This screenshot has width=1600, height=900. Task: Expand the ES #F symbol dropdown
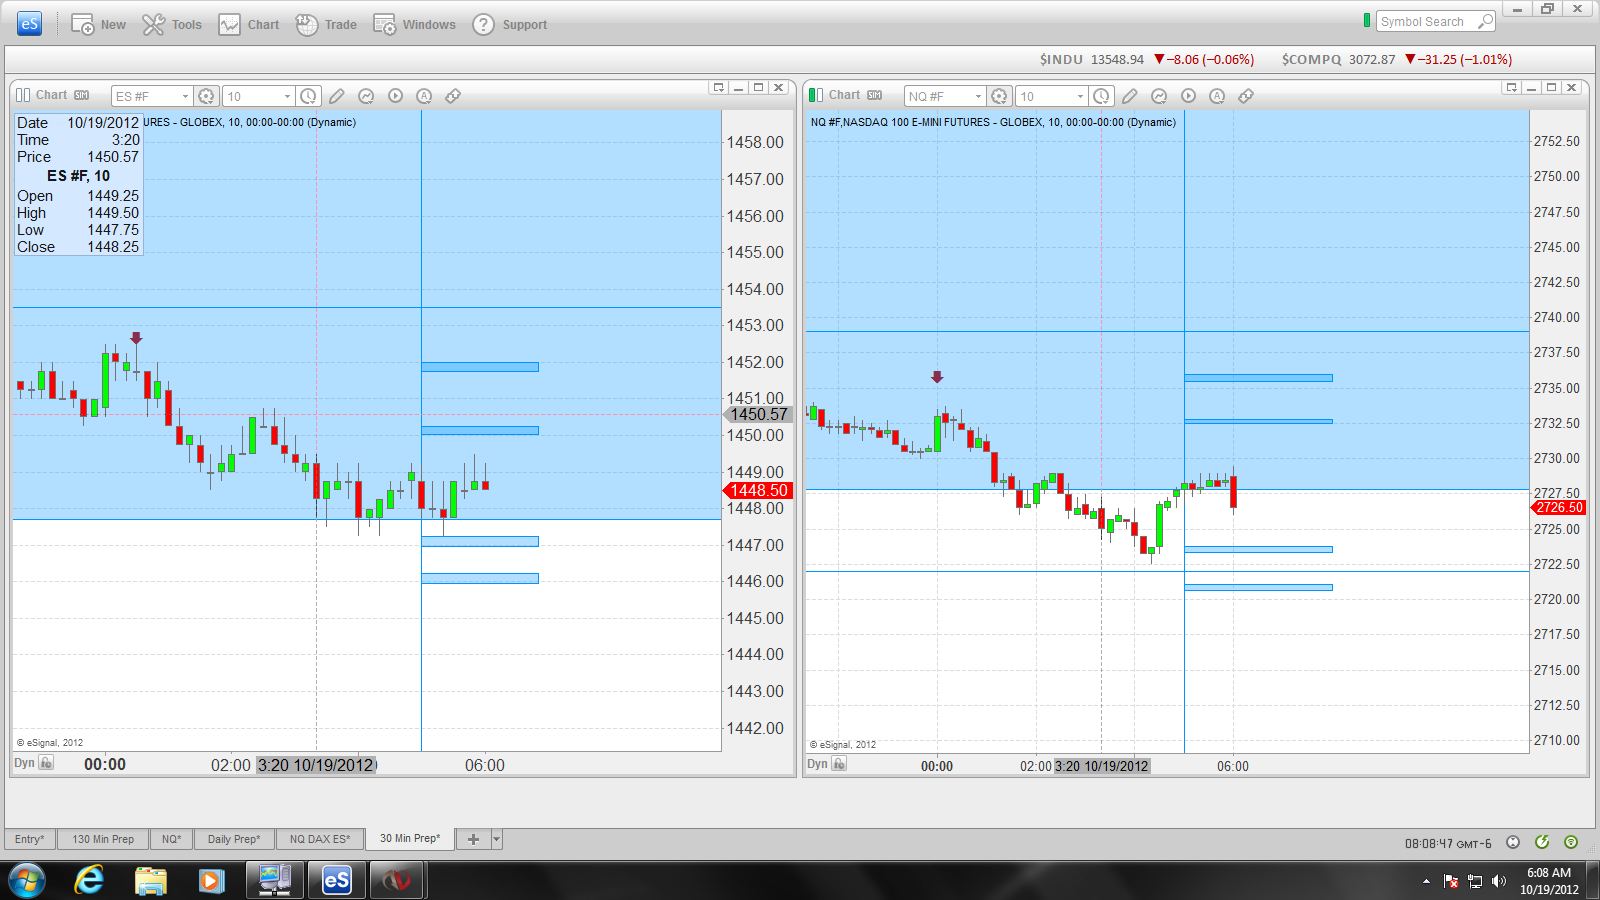coord(185,96)
